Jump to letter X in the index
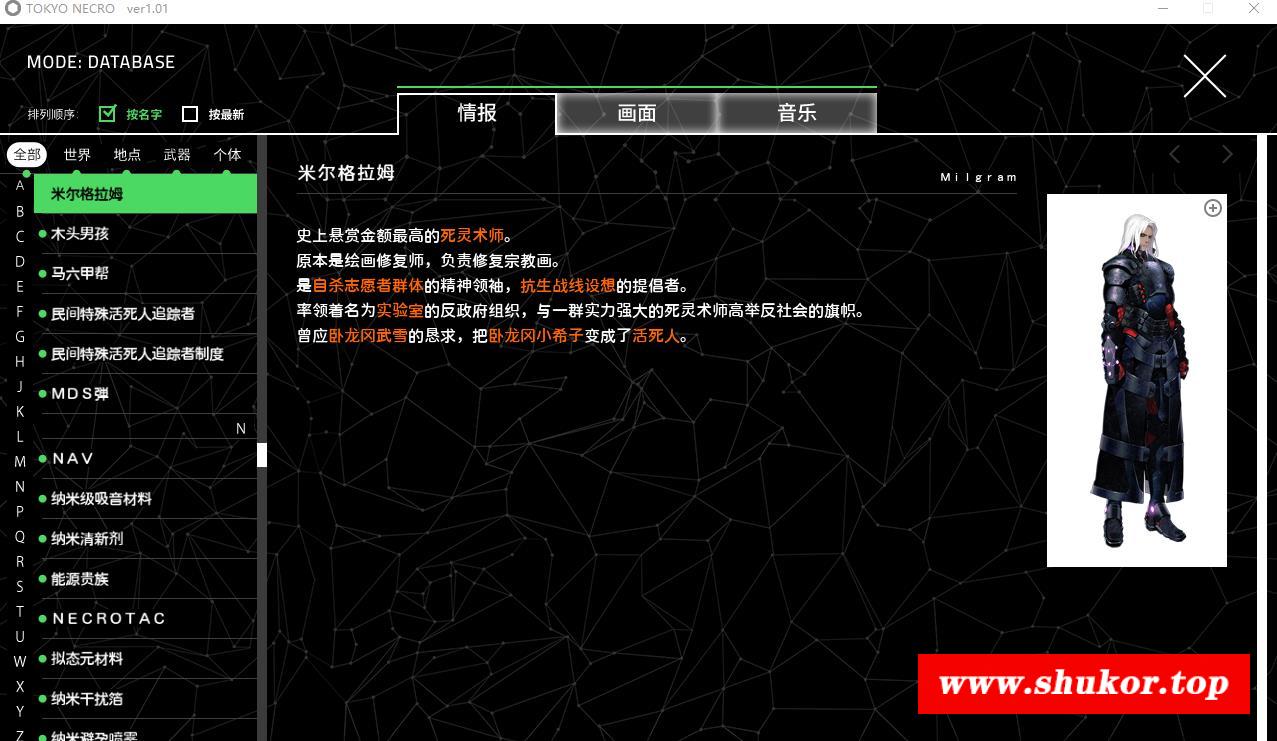The width and height of the screenshot is (1277, 741). (20, 686)
